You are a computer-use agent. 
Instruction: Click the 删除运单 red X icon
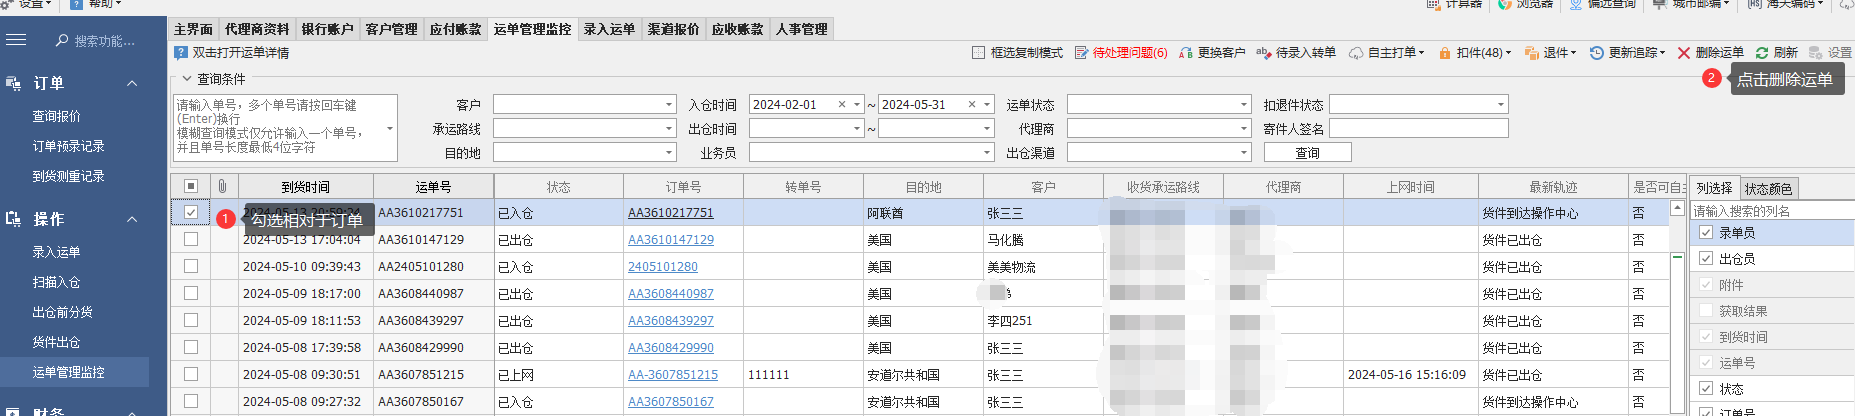click(1684, 53)
